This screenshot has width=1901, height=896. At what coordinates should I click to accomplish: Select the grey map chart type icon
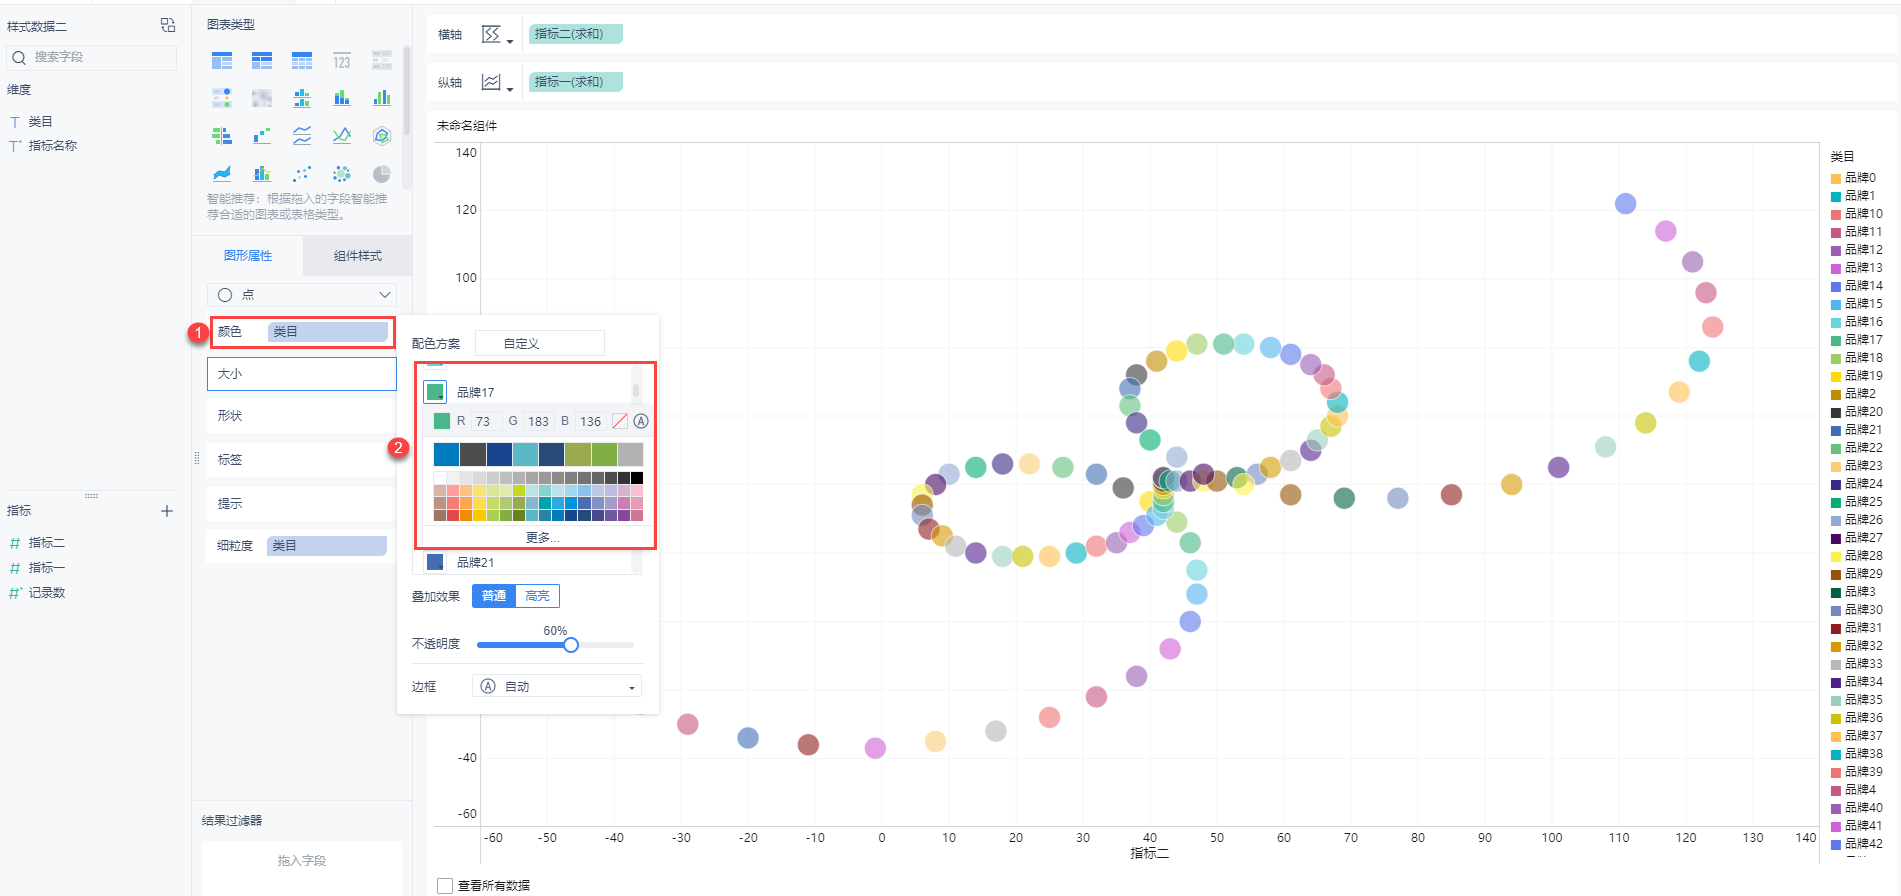(x=262, y=98)
